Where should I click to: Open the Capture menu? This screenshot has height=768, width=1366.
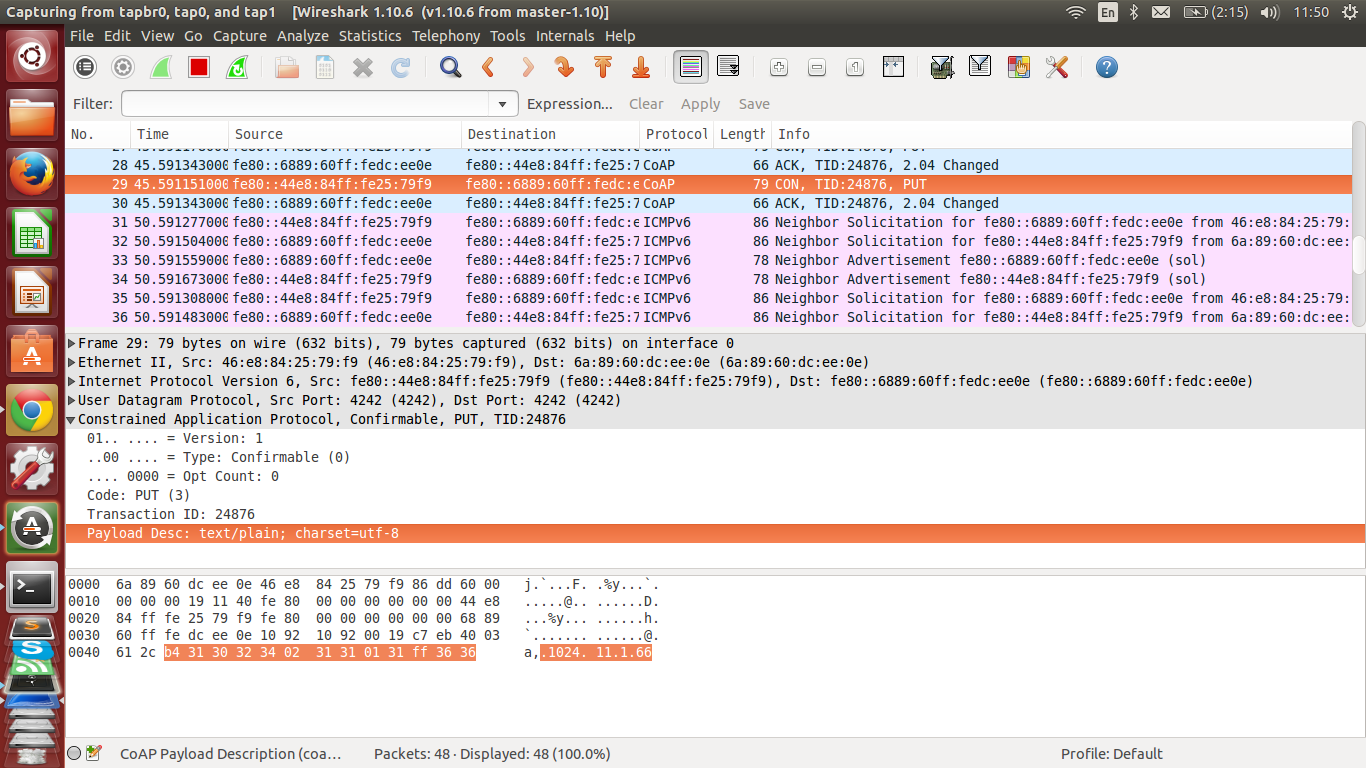pos(240,36)
